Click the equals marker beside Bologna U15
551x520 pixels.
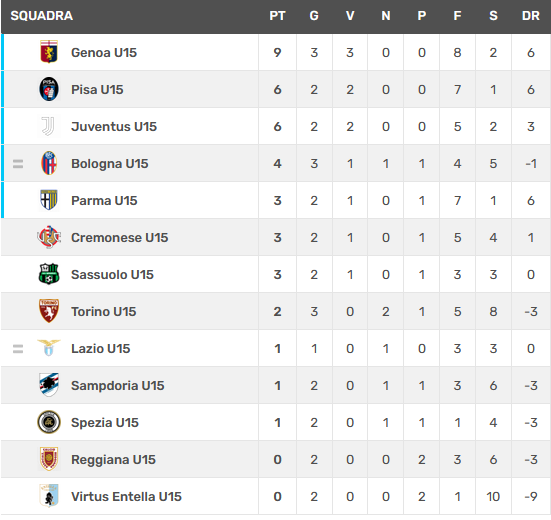(x=18, y=164)
